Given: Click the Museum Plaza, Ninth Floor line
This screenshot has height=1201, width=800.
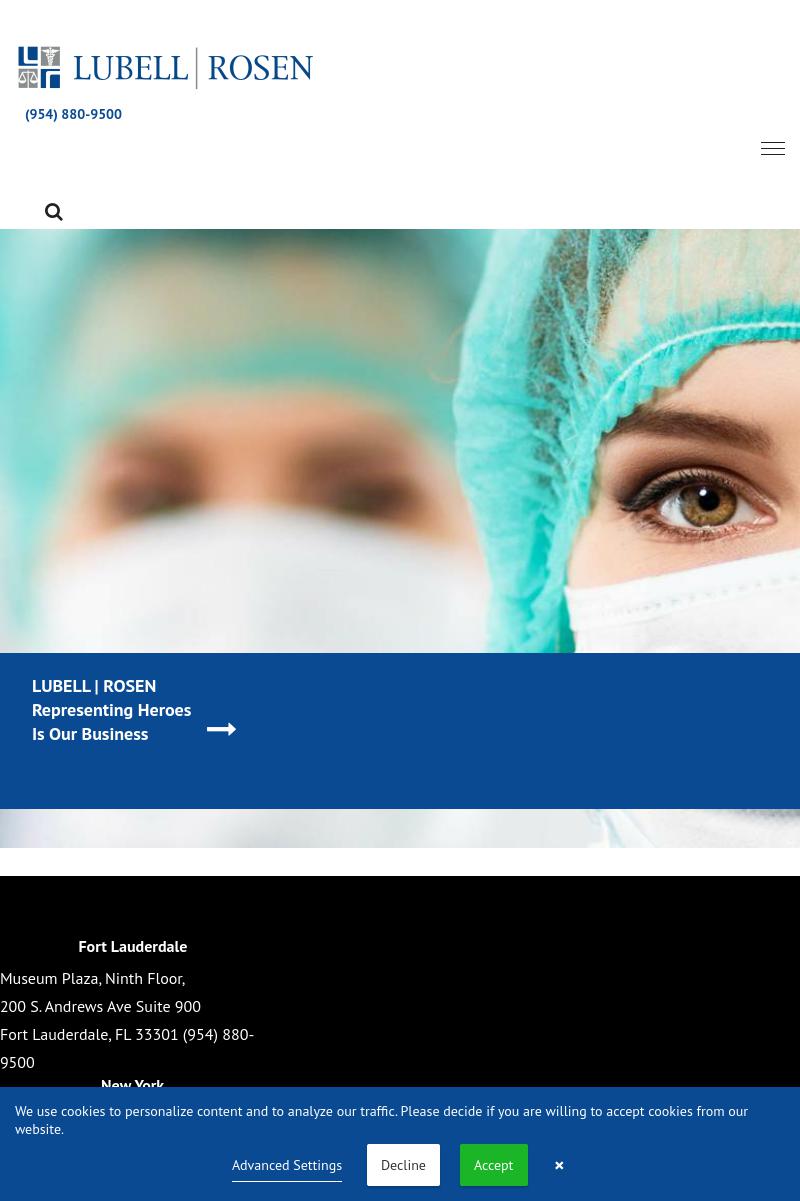Looking at the screenshot, I should coord(92,978).
